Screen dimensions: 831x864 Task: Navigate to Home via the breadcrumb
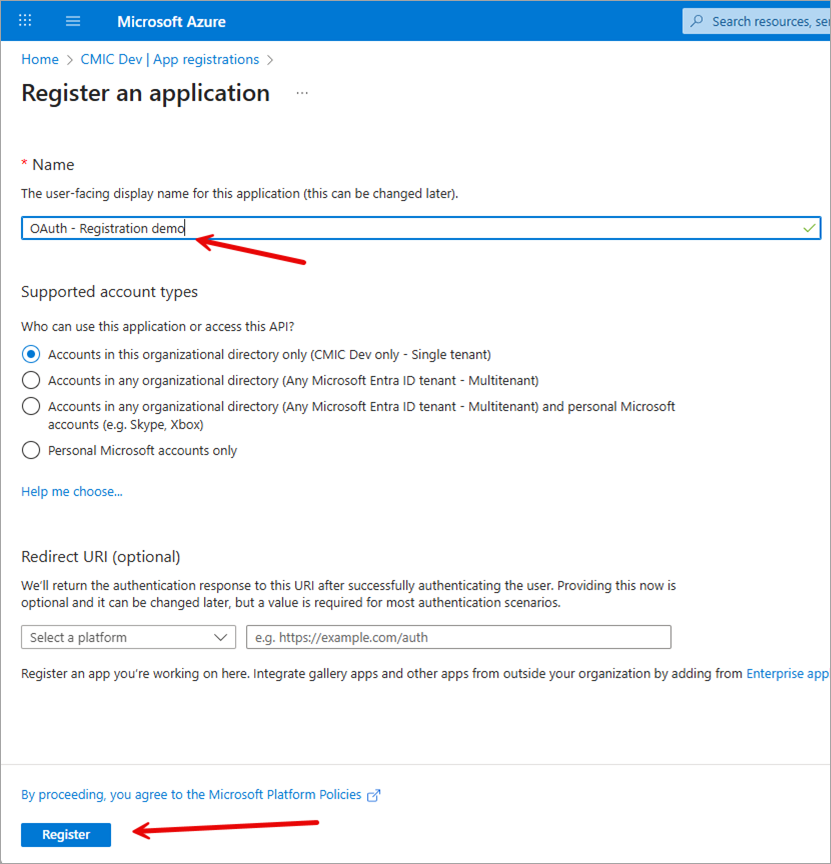point(39,59)
